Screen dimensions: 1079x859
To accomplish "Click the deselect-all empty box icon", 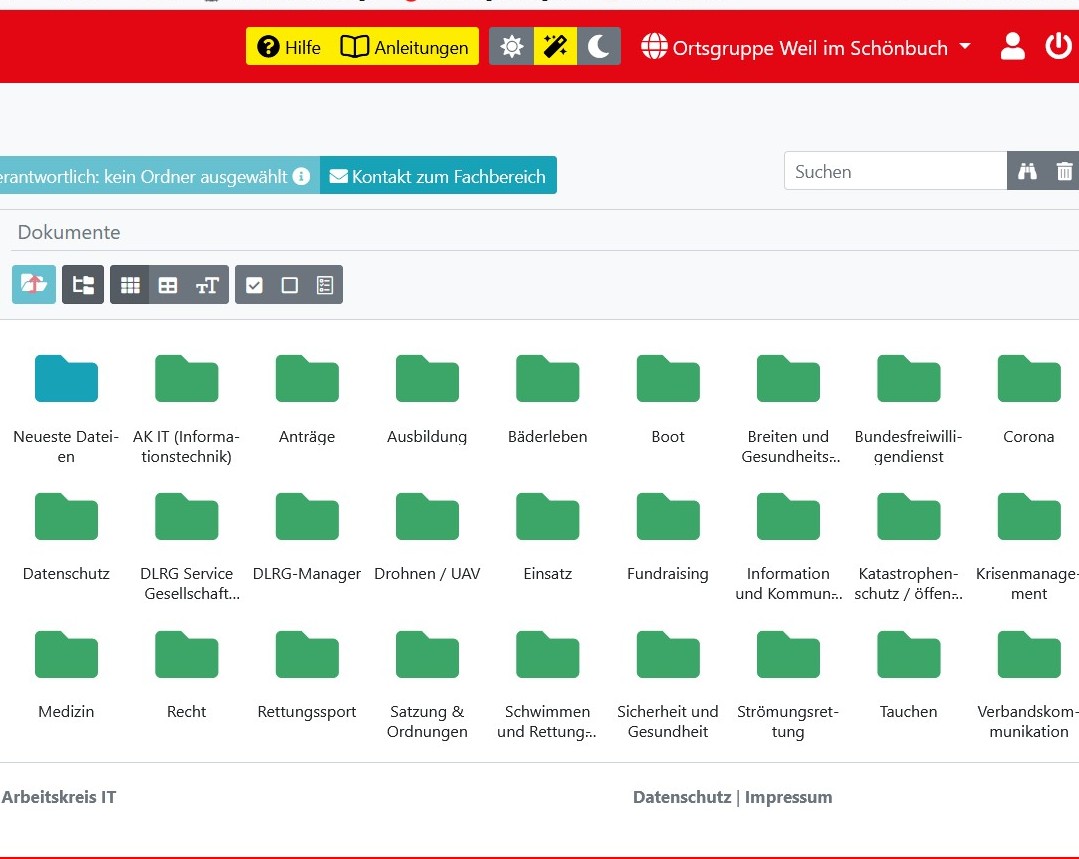I will (289, 285).
